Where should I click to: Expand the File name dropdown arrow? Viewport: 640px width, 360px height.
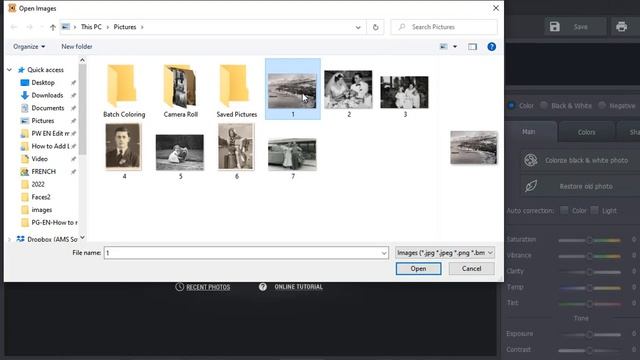point(384,253)
